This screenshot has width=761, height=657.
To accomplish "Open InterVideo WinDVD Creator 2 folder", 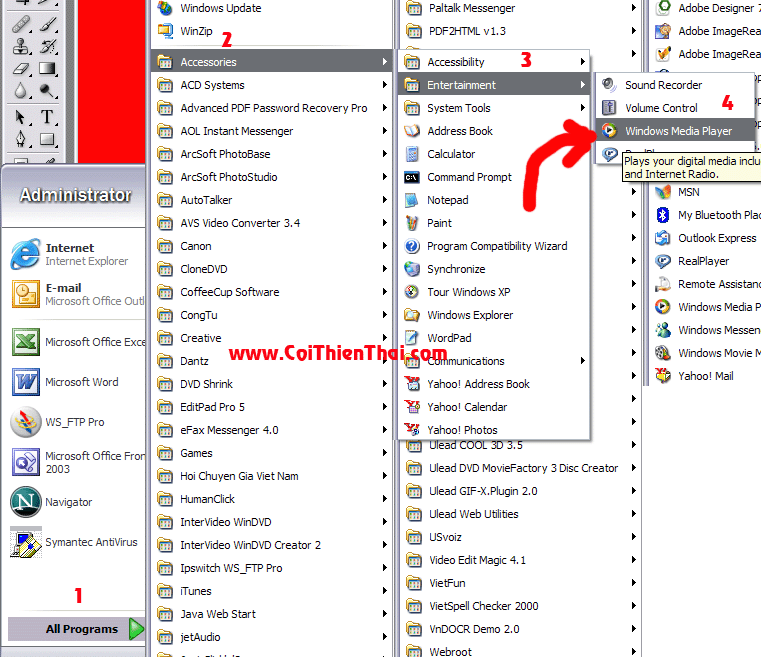I will 271,545.
